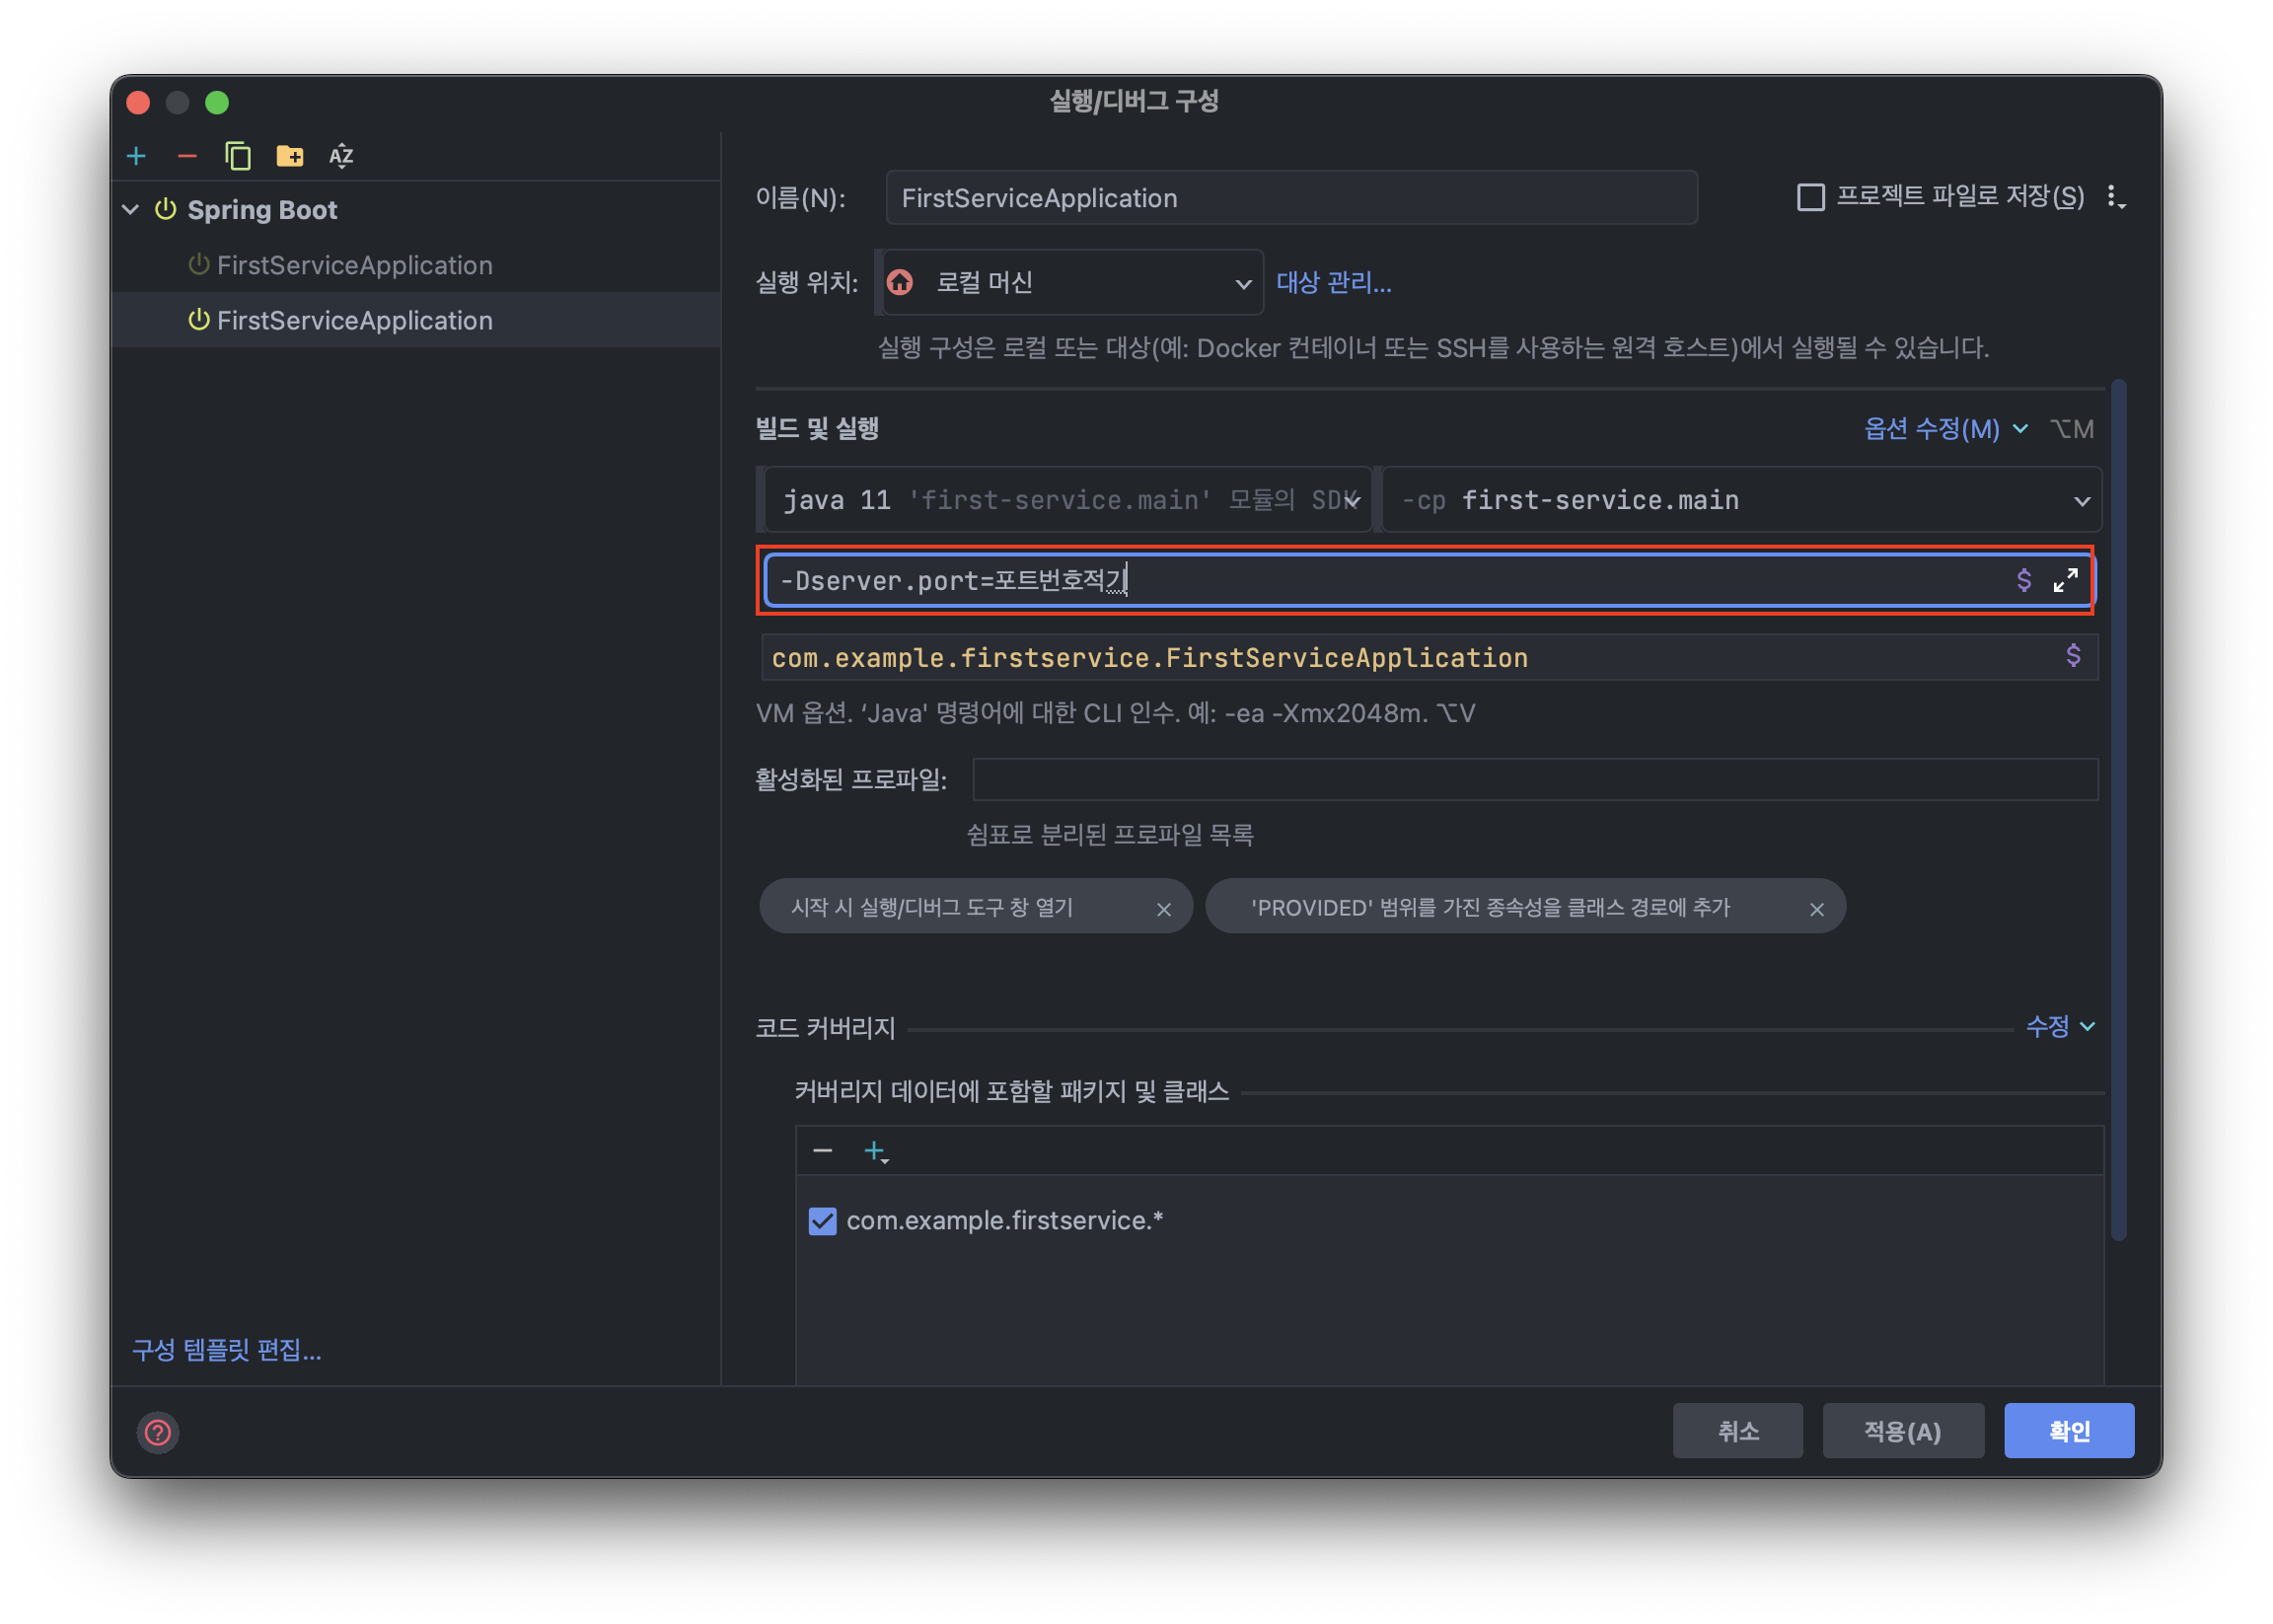Screen dimensions: 2273x1624
Task: Select the first FirstServiceApplication tree entry
Action: (354, 265)
